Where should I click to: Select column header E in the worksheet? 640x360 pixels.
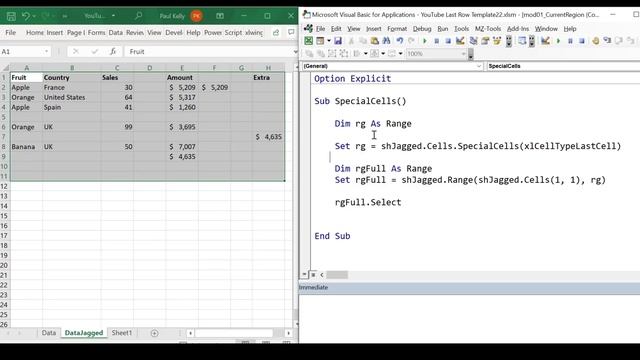[182, 68]
